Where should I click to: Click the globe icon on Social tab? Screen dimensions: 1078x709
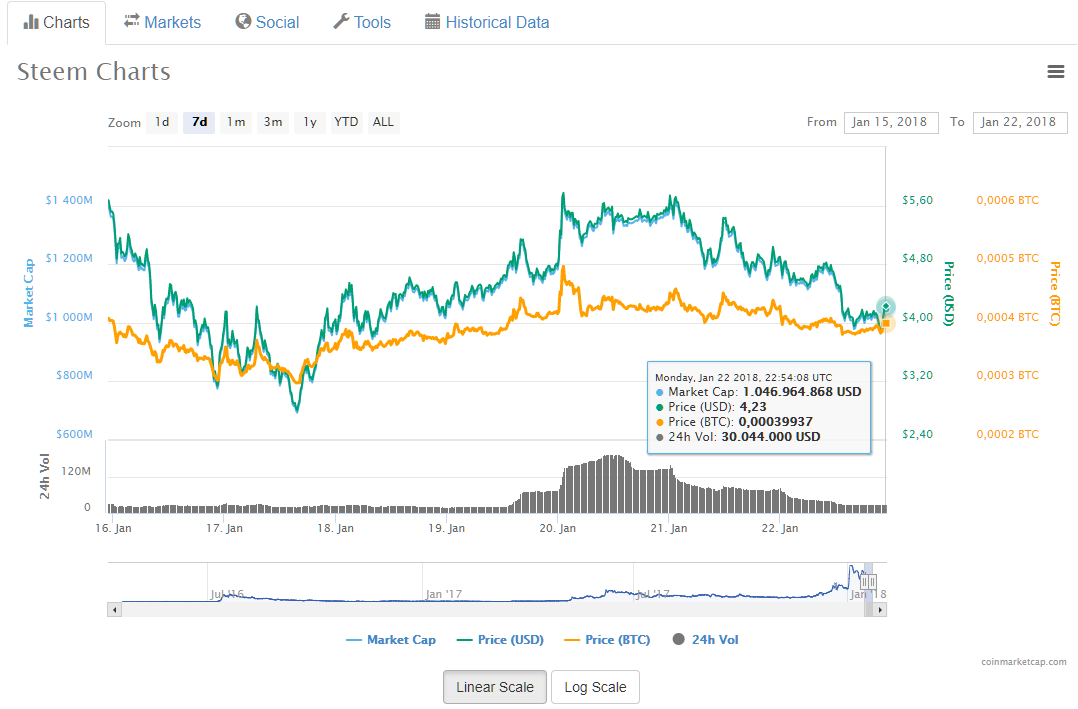tap(243, 22)
